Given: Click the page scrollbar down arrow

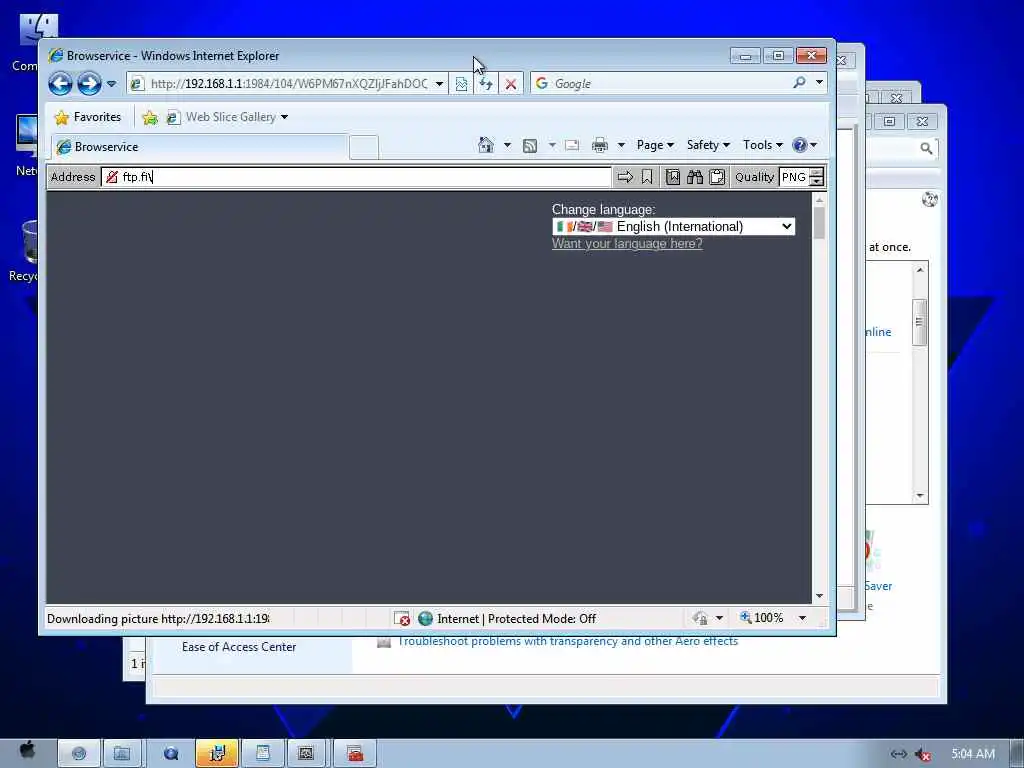Looking at the screenshot, I should pos(819,596).
